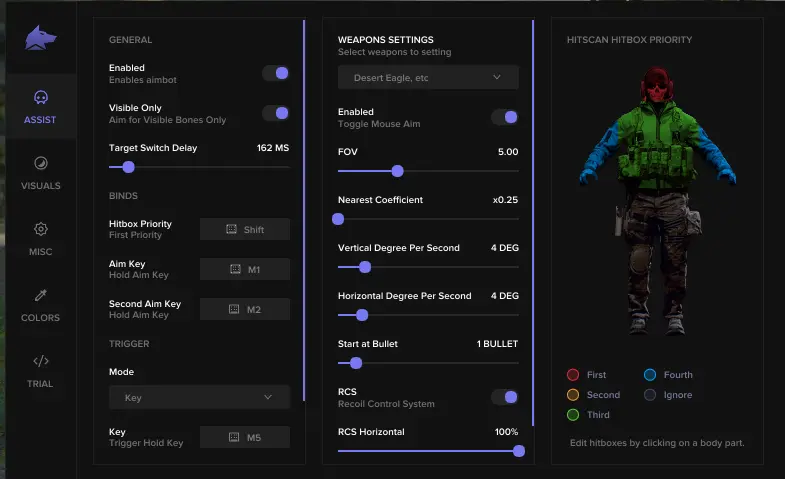Toggle the General Enabled aimbot switch
785x479 pixels.
(x=275, y=73)
